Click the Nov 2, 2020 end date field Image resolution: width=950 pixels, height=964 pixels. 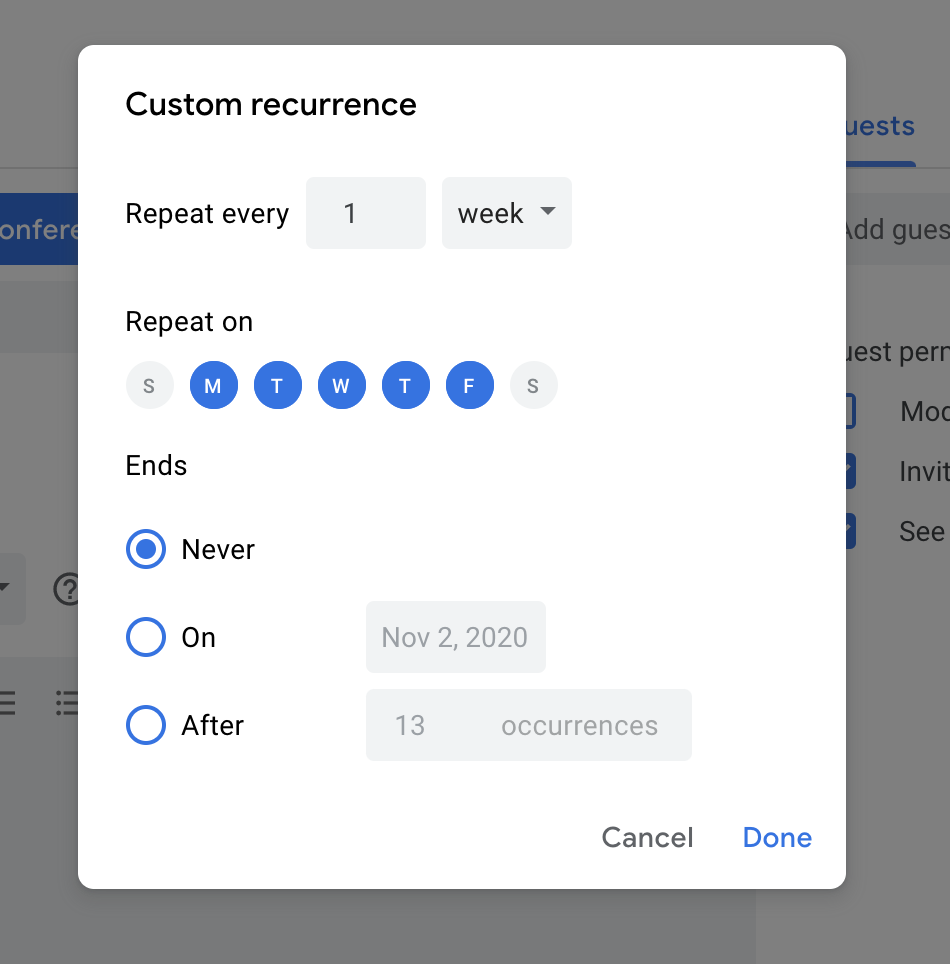pyautogui.click(x=456, y=637)
